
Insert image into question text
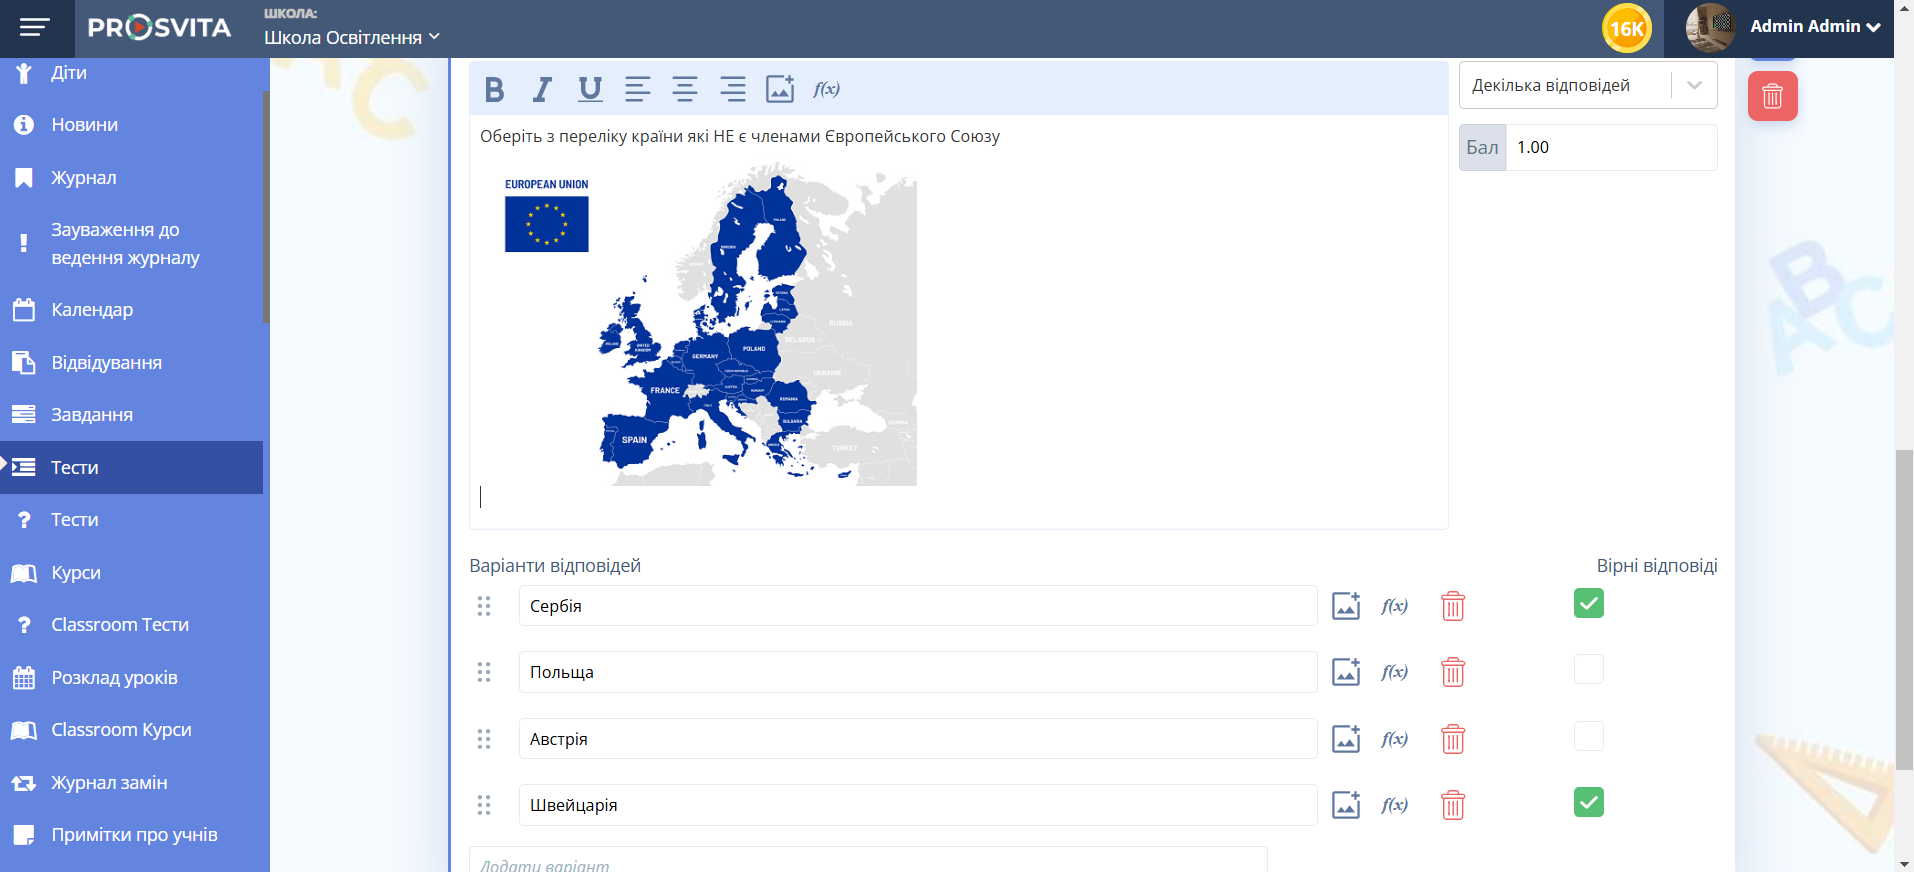[780, 89]
